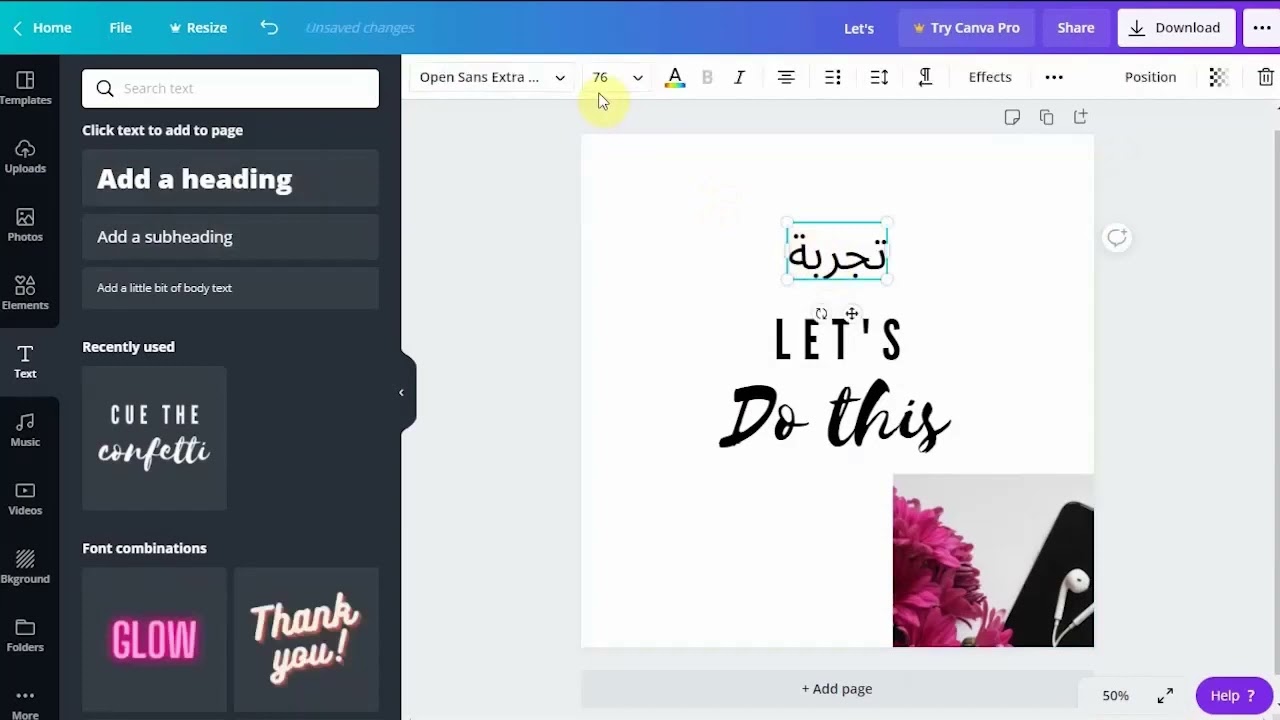Open the Templates sidebar panel
Image resolution: width=1280 pixels, height=720 pixels.
[x=26, y=88]
